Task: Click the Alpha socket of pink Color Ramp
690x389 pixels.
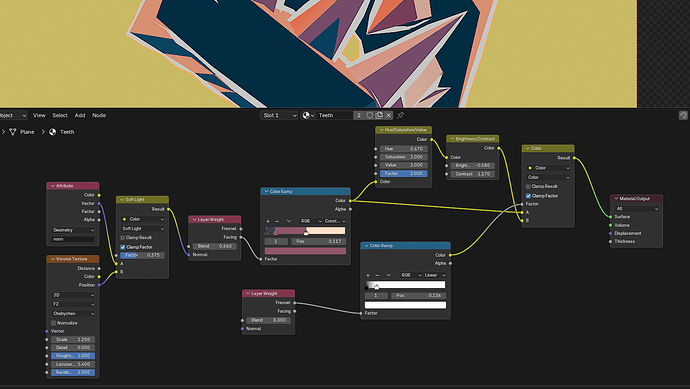Action: click(350, 209)
